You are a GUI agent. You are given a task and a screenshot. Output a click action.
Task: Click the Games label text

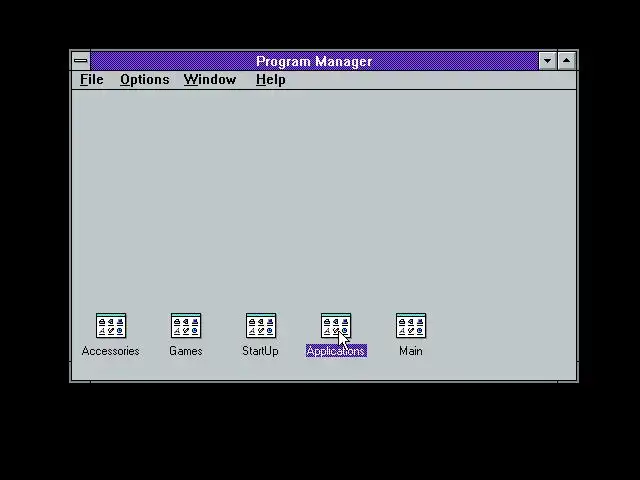(x=186, y=351)
